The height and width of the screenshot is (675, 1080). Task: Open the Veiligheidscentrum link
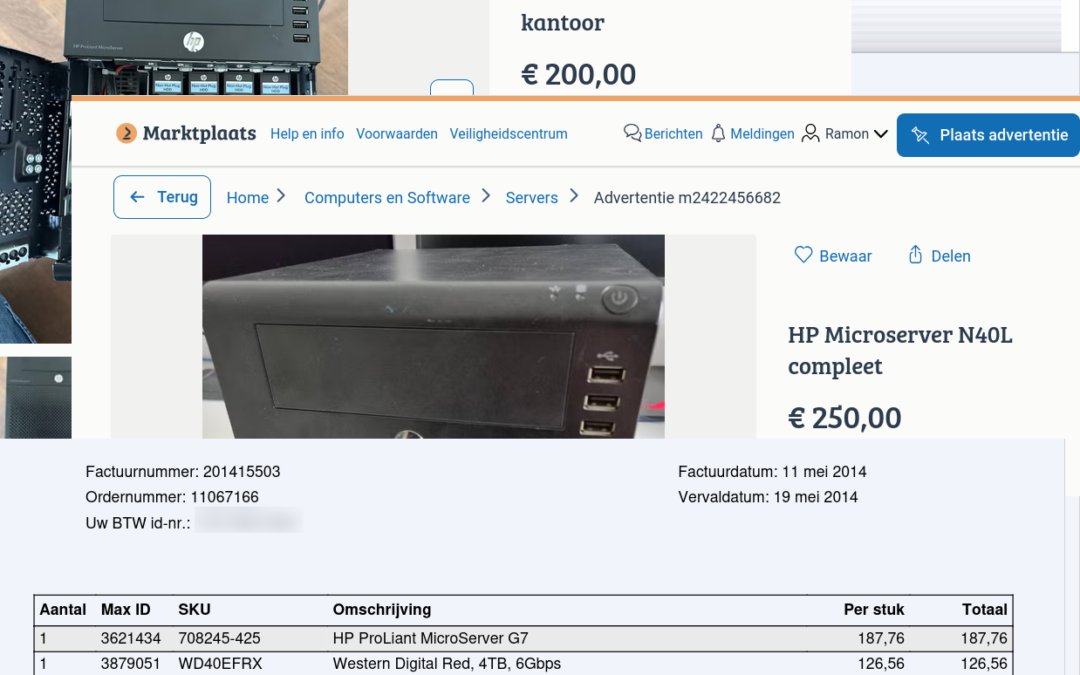point(509,134)
